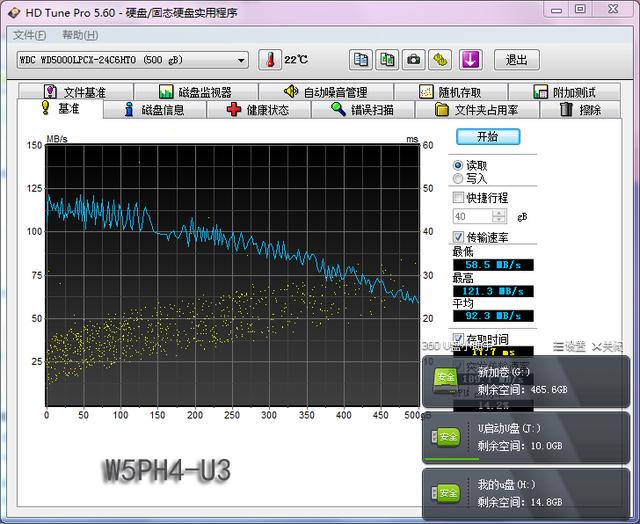Image resolution: width=640 pixels, height=524 pixels.
Task: Click the 121.3 MB/s maximum value
Action: [x=493, y=291]
